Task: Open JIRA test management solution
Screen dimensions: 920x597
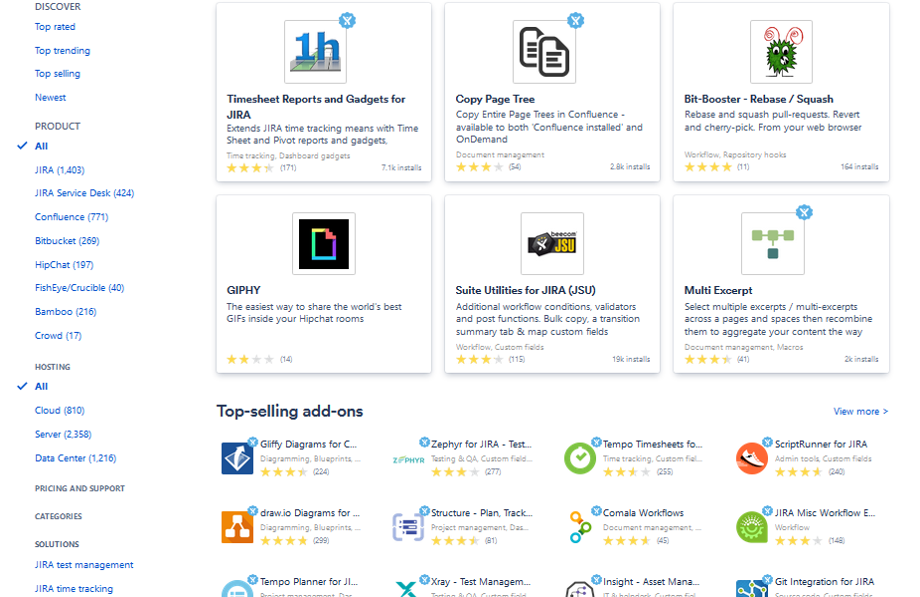Action: pyautogui.click(x=84, y=565)
